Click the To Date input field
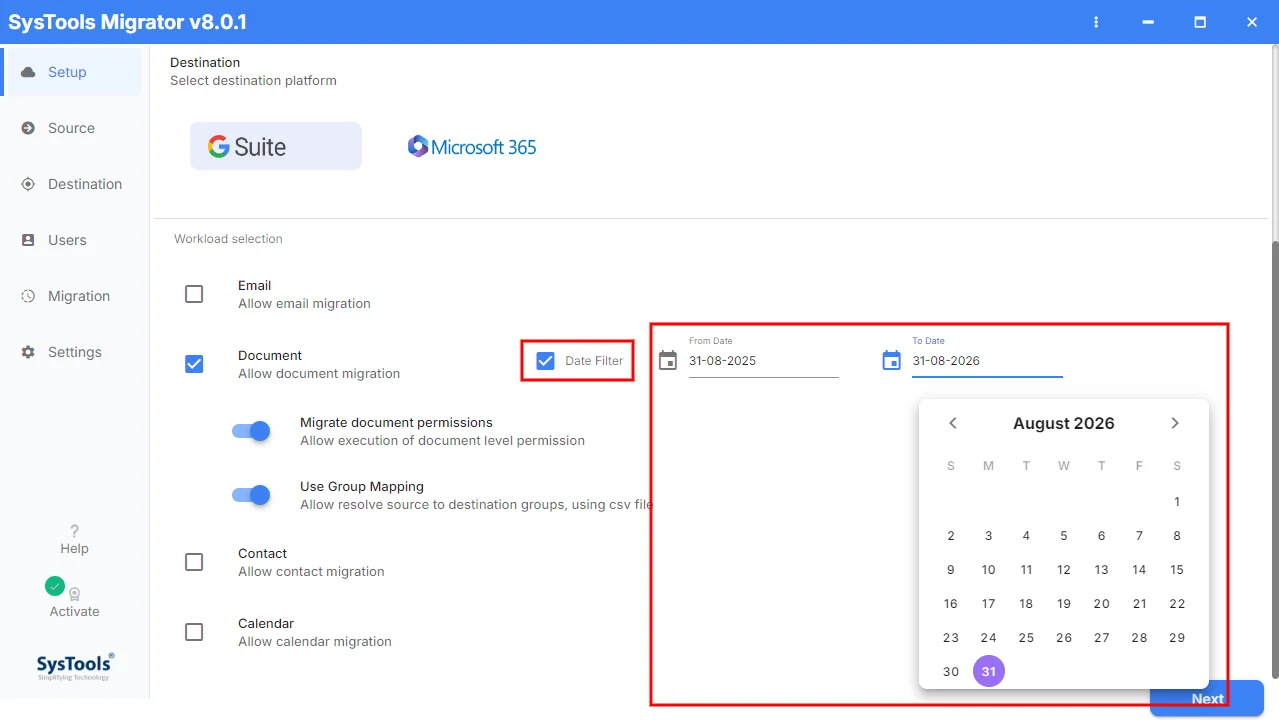This screenshot has height=720, width=1279. pyautogui.click(x=987, y=361)
